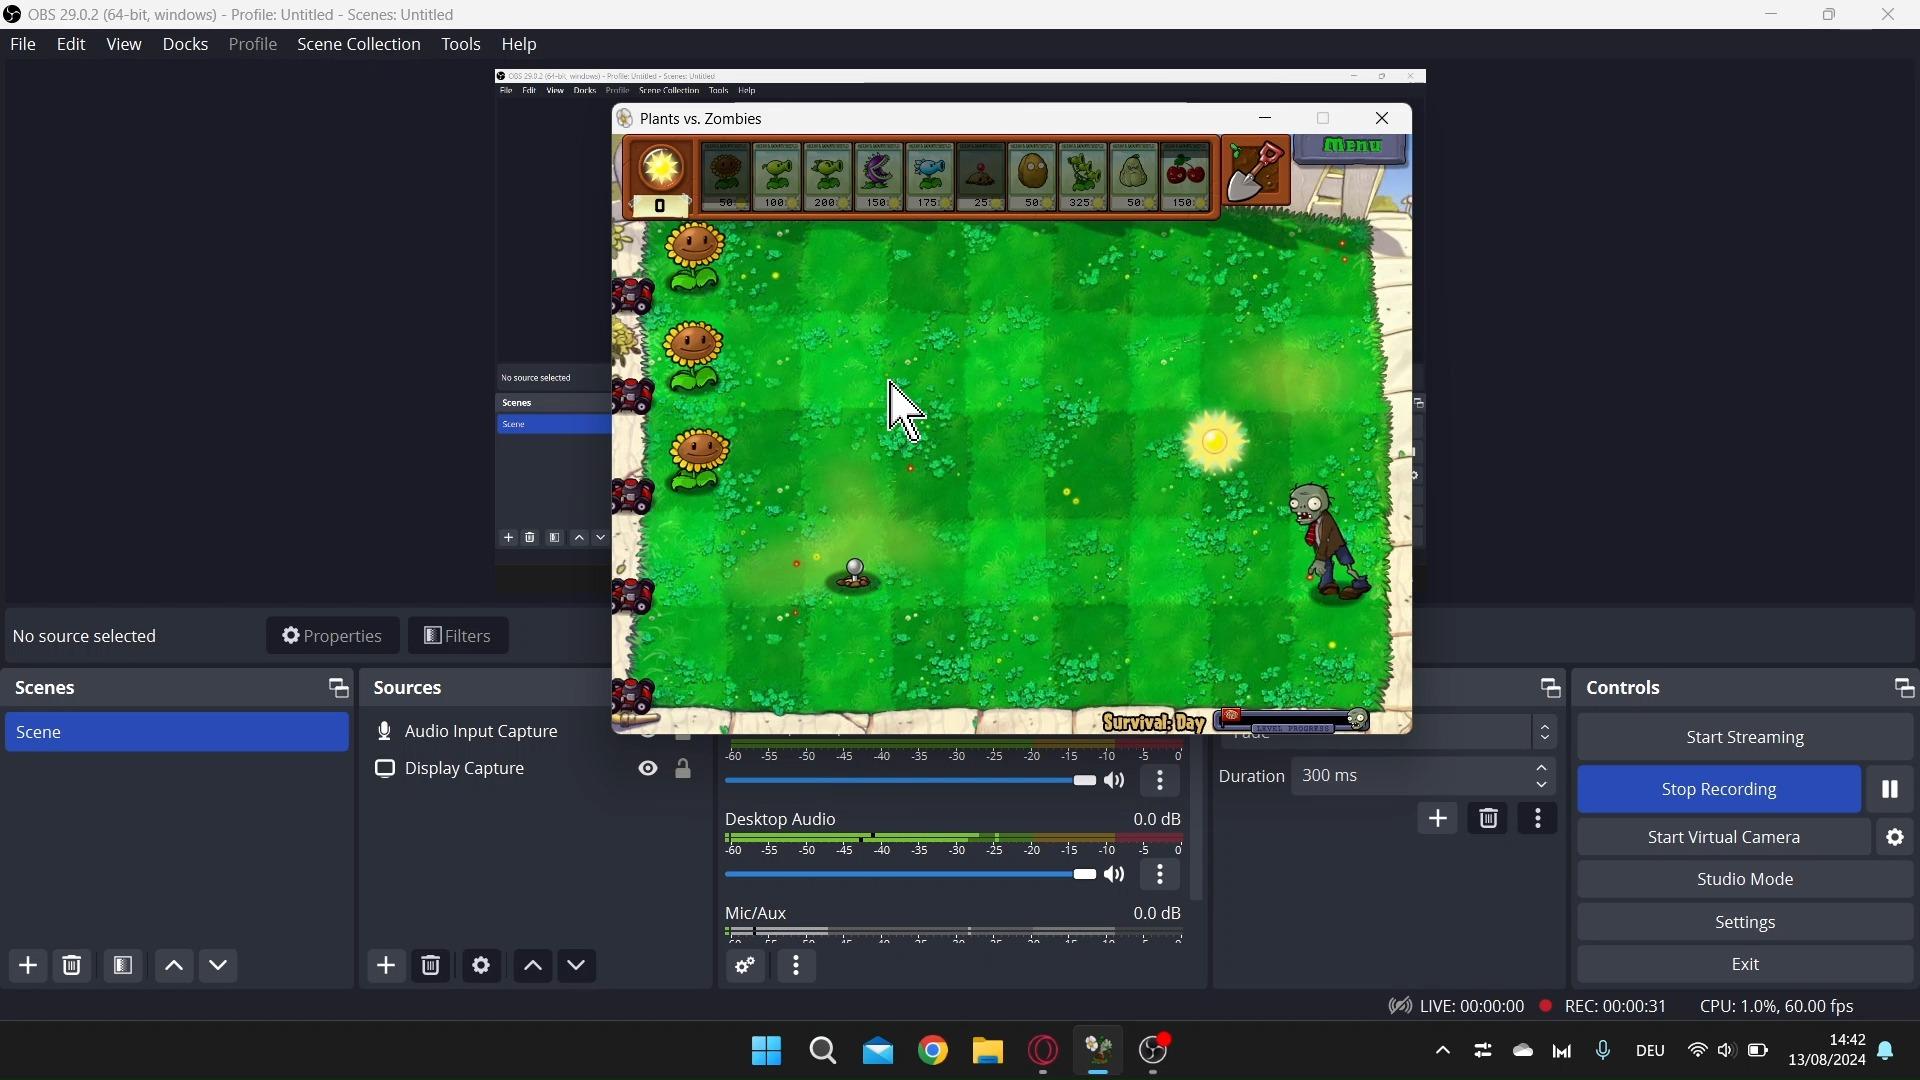Pause recording button
Screen dimensions: 1920x1080
click(1890, 790)
